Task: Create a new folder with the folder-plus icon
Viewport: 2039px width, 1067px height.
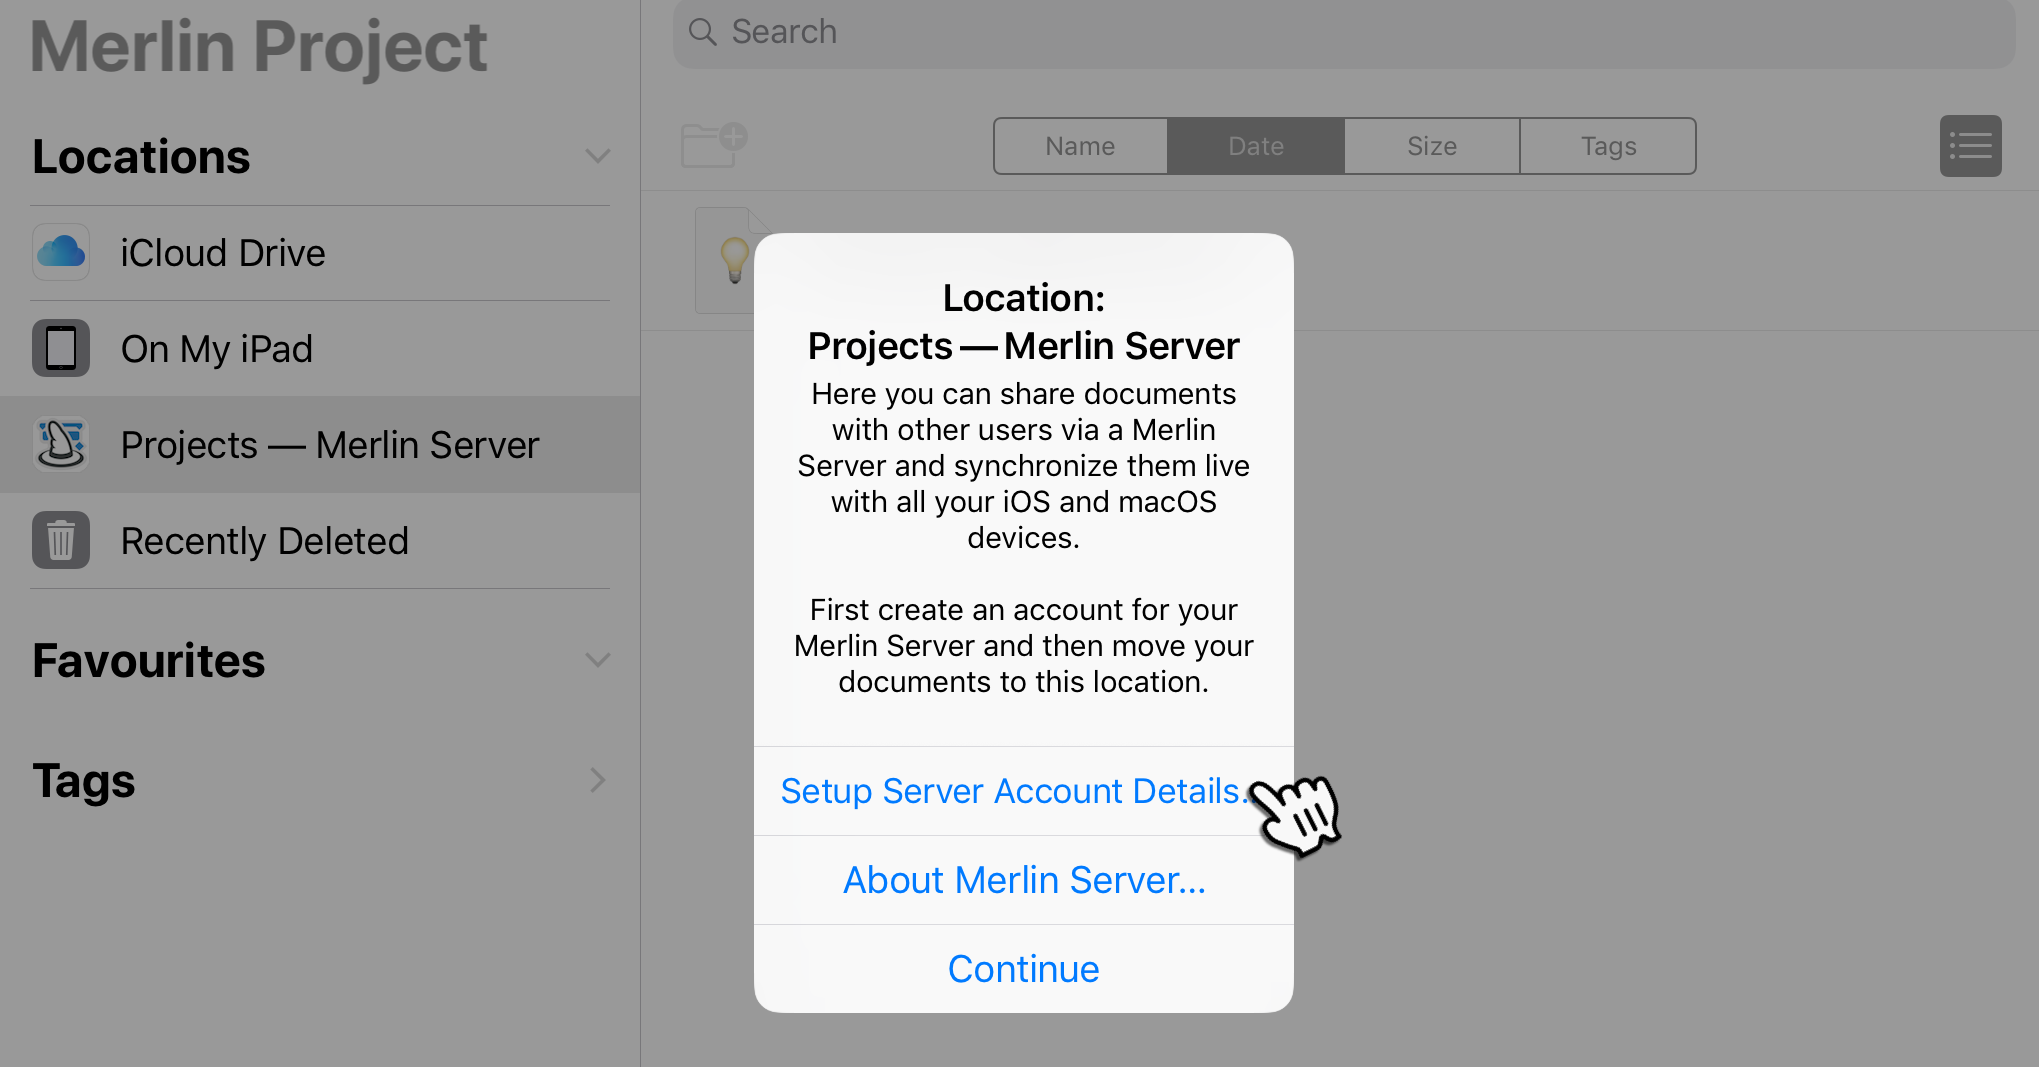Action: pyautogui.click(x=714, y=145)
